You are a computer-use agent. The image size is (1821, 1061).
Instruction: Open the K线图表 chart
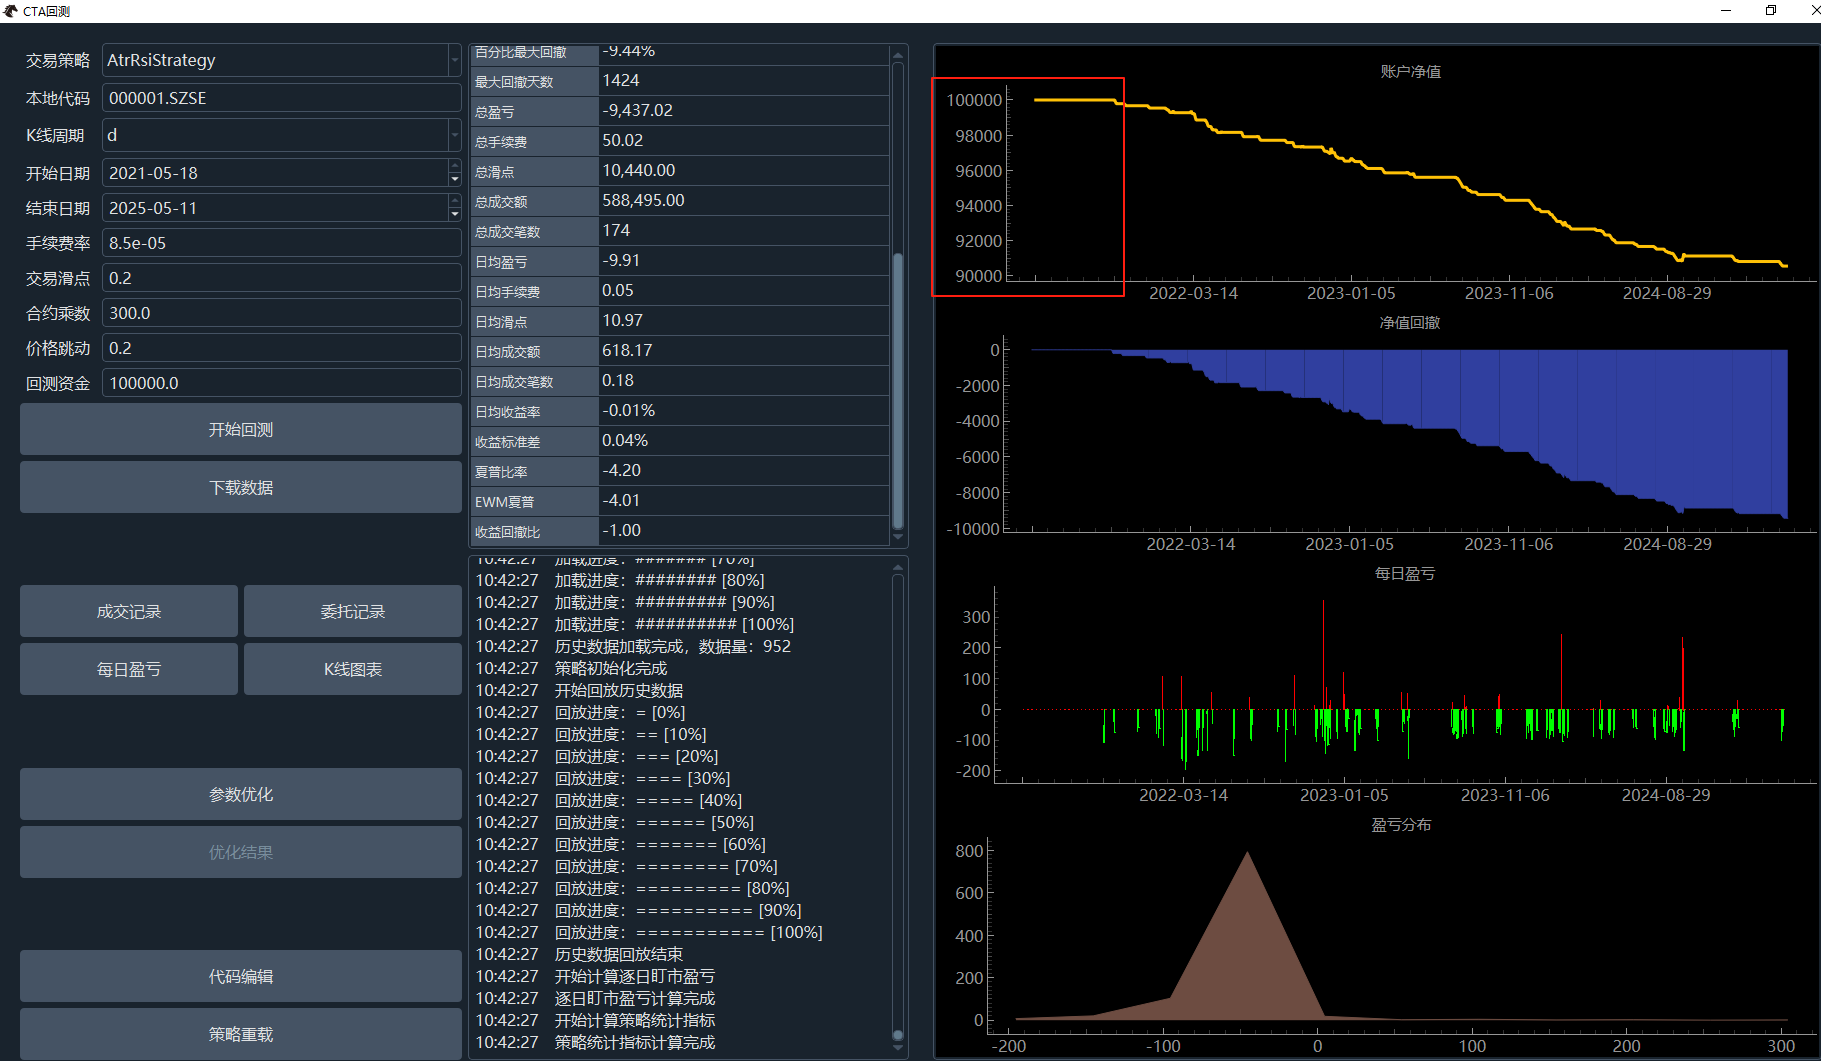pos(353,669)
